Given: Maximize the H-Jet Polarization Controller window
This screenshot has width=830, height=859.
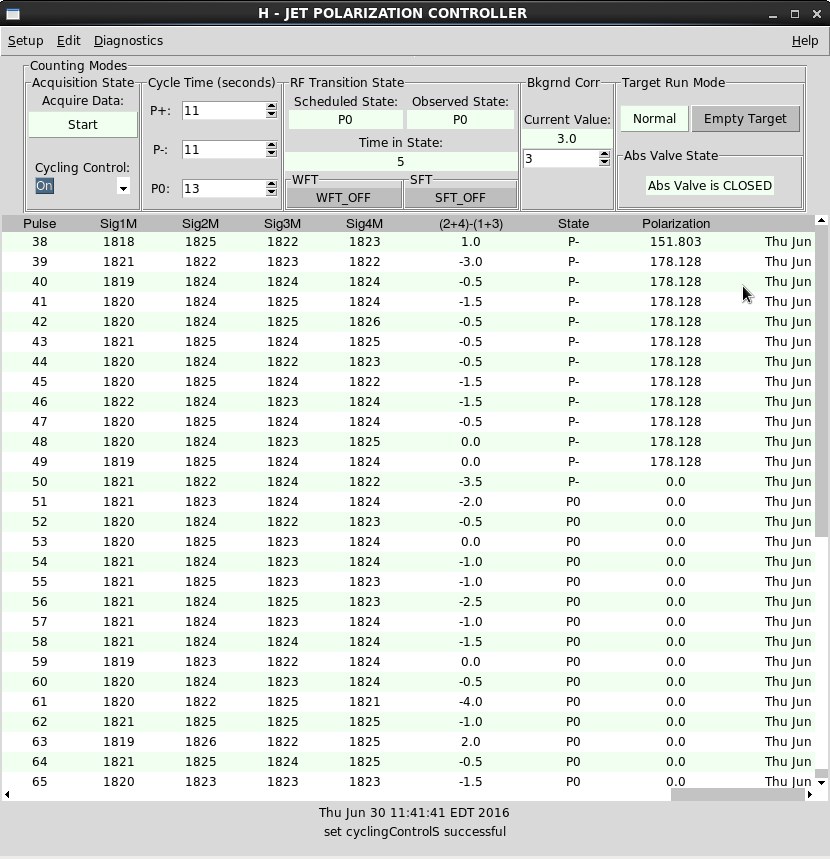Looking at the screenshot, I should pos(795,14).
